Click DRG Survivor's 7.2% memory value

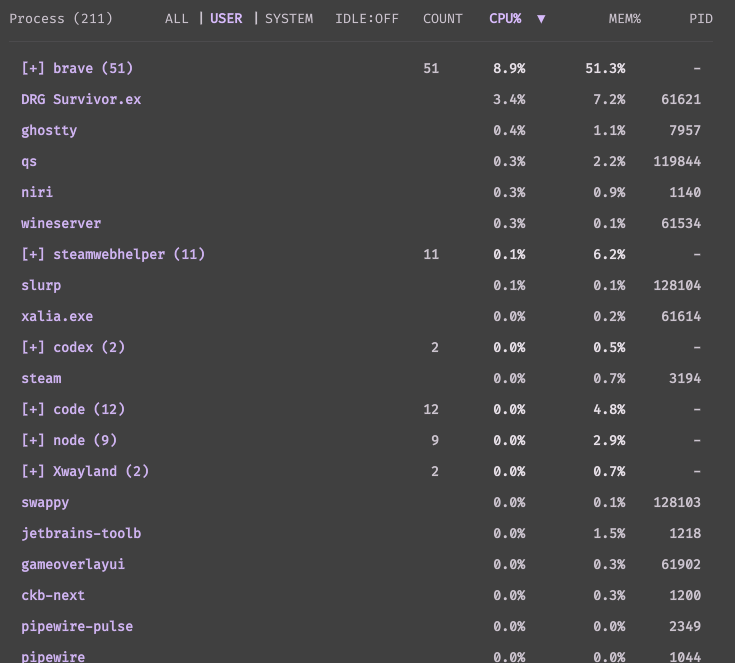pyautogui.click(x=609, y=99)
